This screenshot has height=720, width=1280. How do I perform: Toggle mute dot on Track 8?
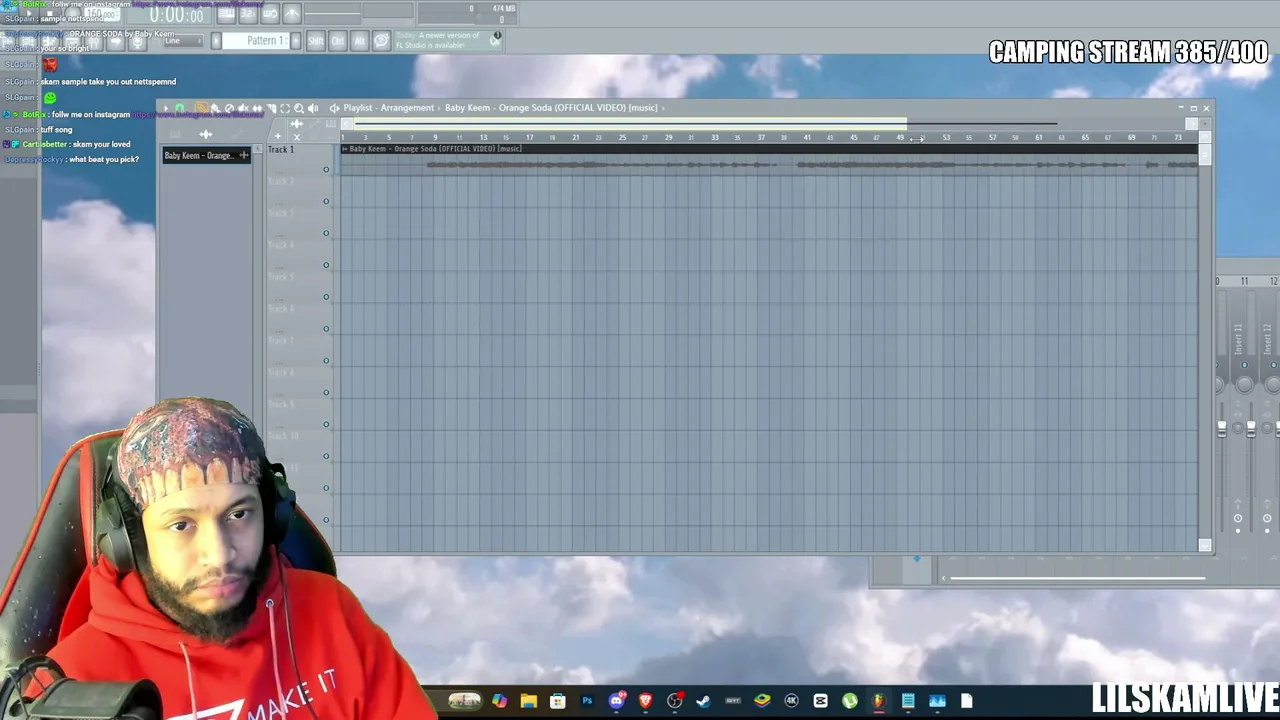tap(326, 393)
